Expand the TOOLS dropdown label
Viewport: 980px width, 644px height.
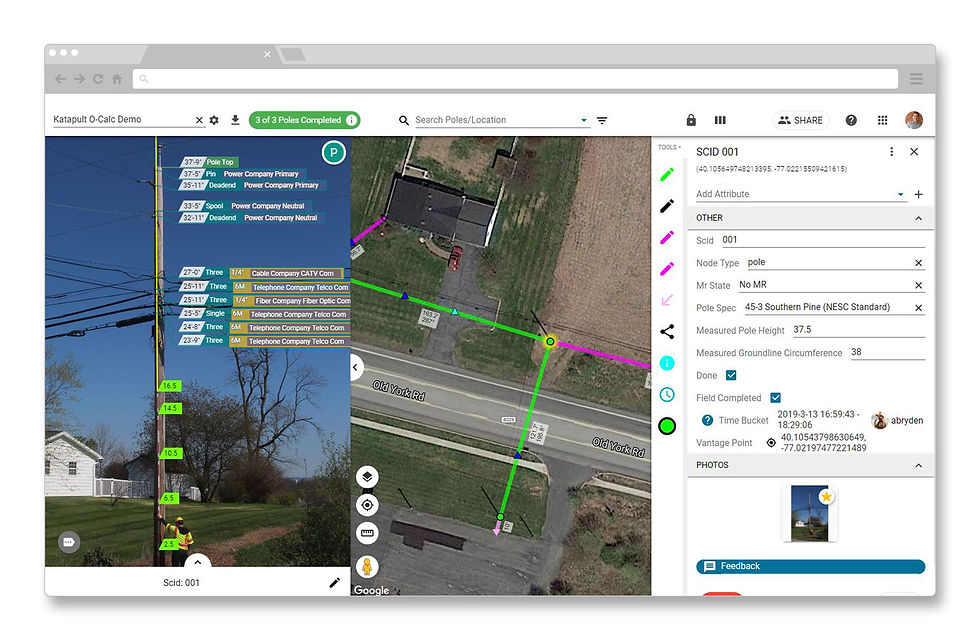coord(669,148)
